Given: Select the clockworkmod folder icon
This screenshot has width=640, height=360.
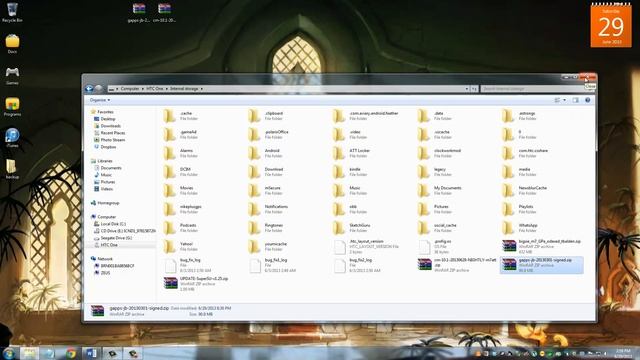Looking at the screenshot, I should click(424, 153).
